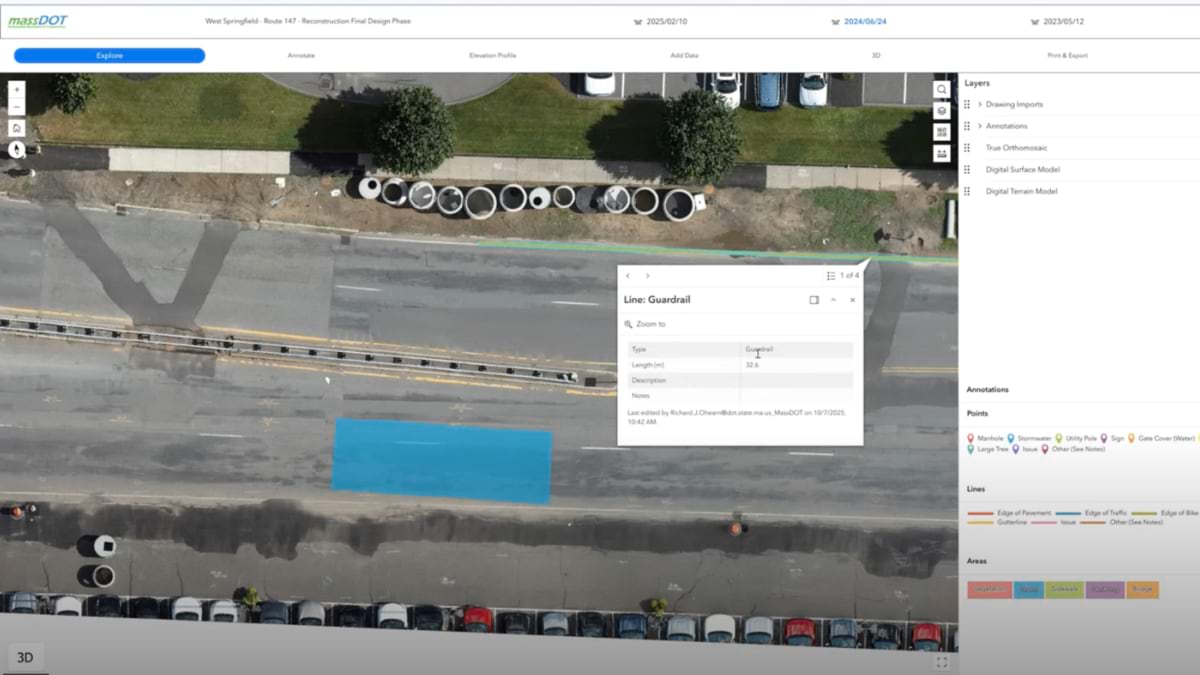
Task: Toggle fullscreen map view icon
Action: coord(941,661)
